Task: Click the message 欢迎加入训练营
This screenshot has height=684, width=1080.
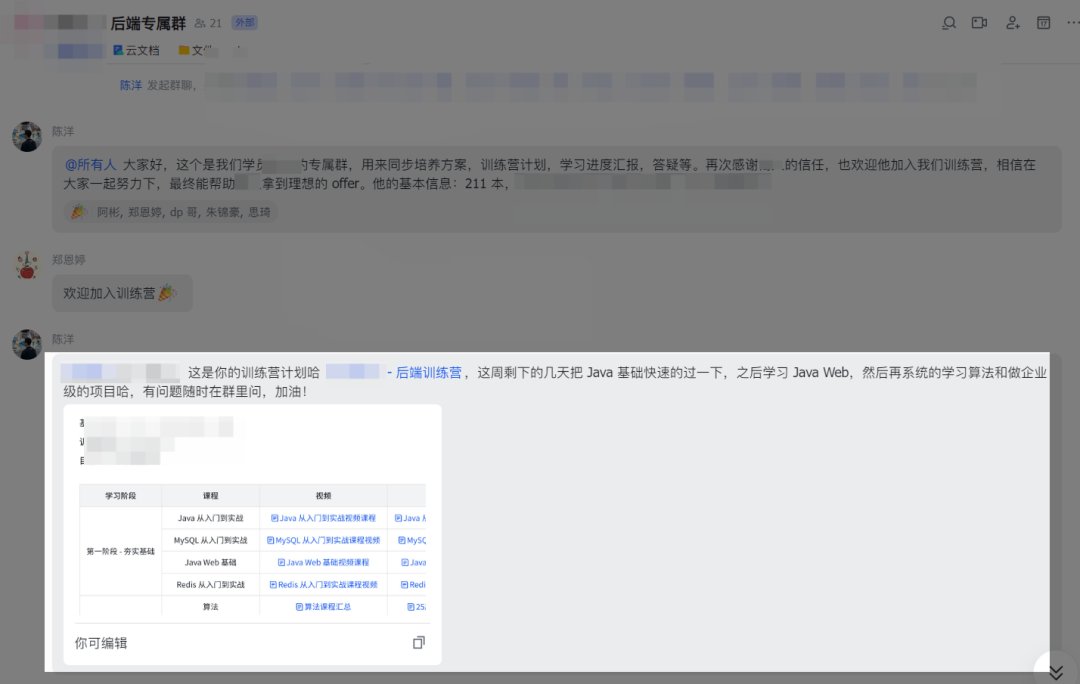Action: pyautogui.click(x=122, y=293)
